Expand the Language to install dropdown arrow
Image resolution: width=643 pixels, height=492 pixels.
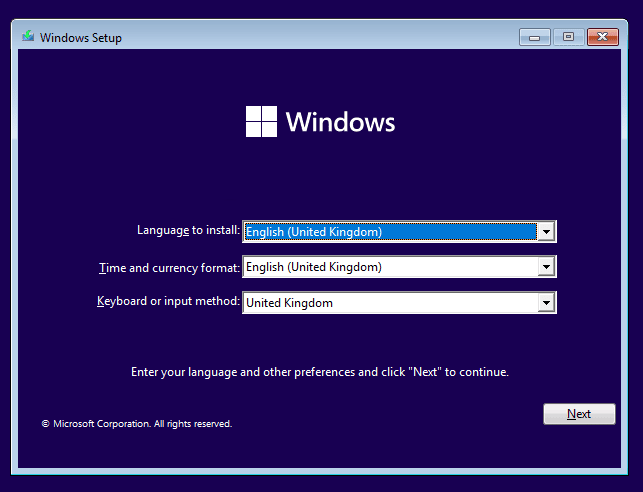pyautogui.click(x=546, y=232)
